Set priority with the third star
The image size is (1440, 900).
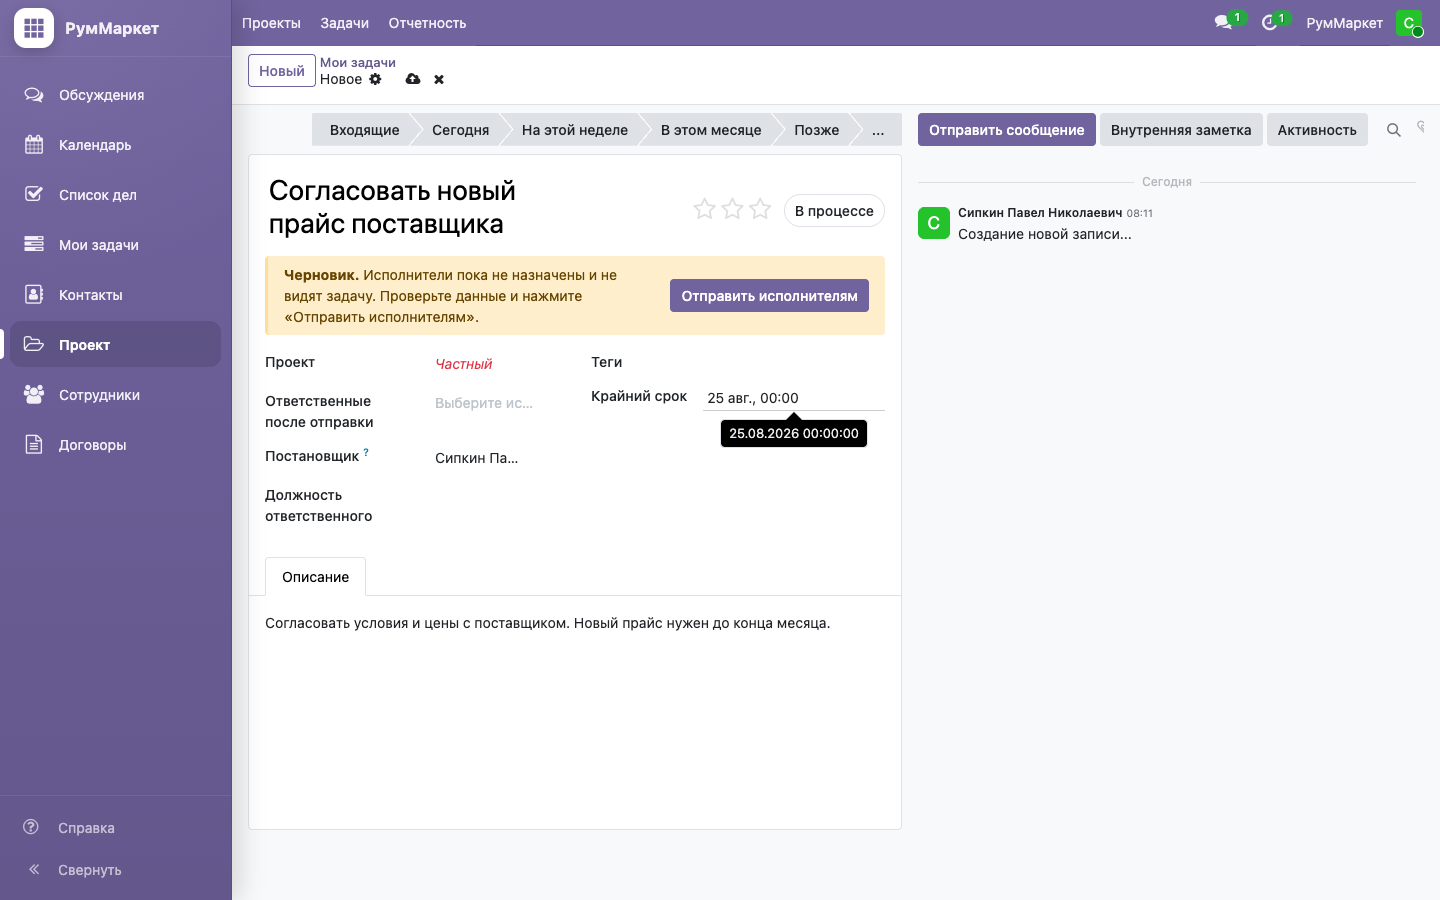coord(760,209)
